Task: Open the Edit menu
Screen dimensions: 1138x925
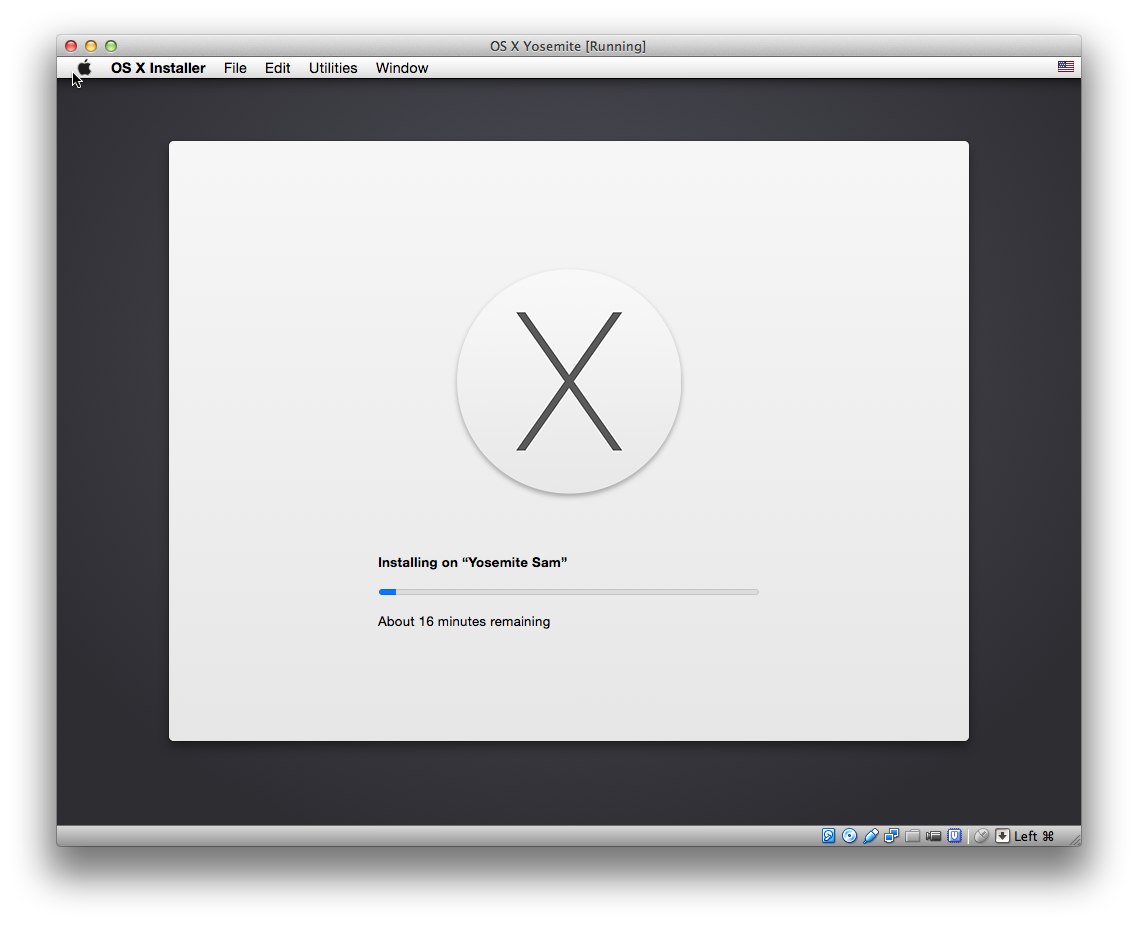Action: pyautogui.click(x=277, y=68)
